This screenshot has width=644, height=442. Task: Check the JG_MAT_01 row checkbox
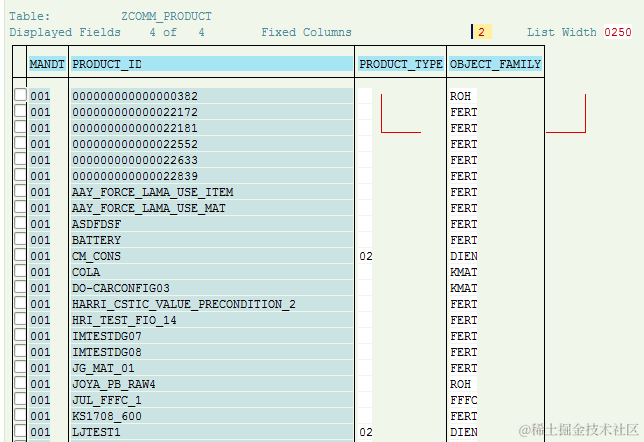pyautogui.click(x=21, y=367)
